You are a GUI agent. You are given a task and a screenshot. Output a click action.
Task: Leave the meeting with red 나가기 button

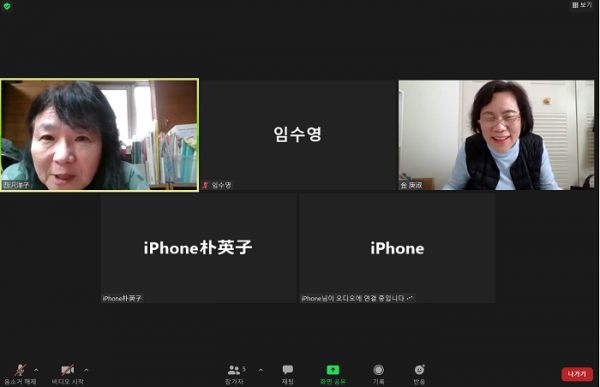coord(577,374)
